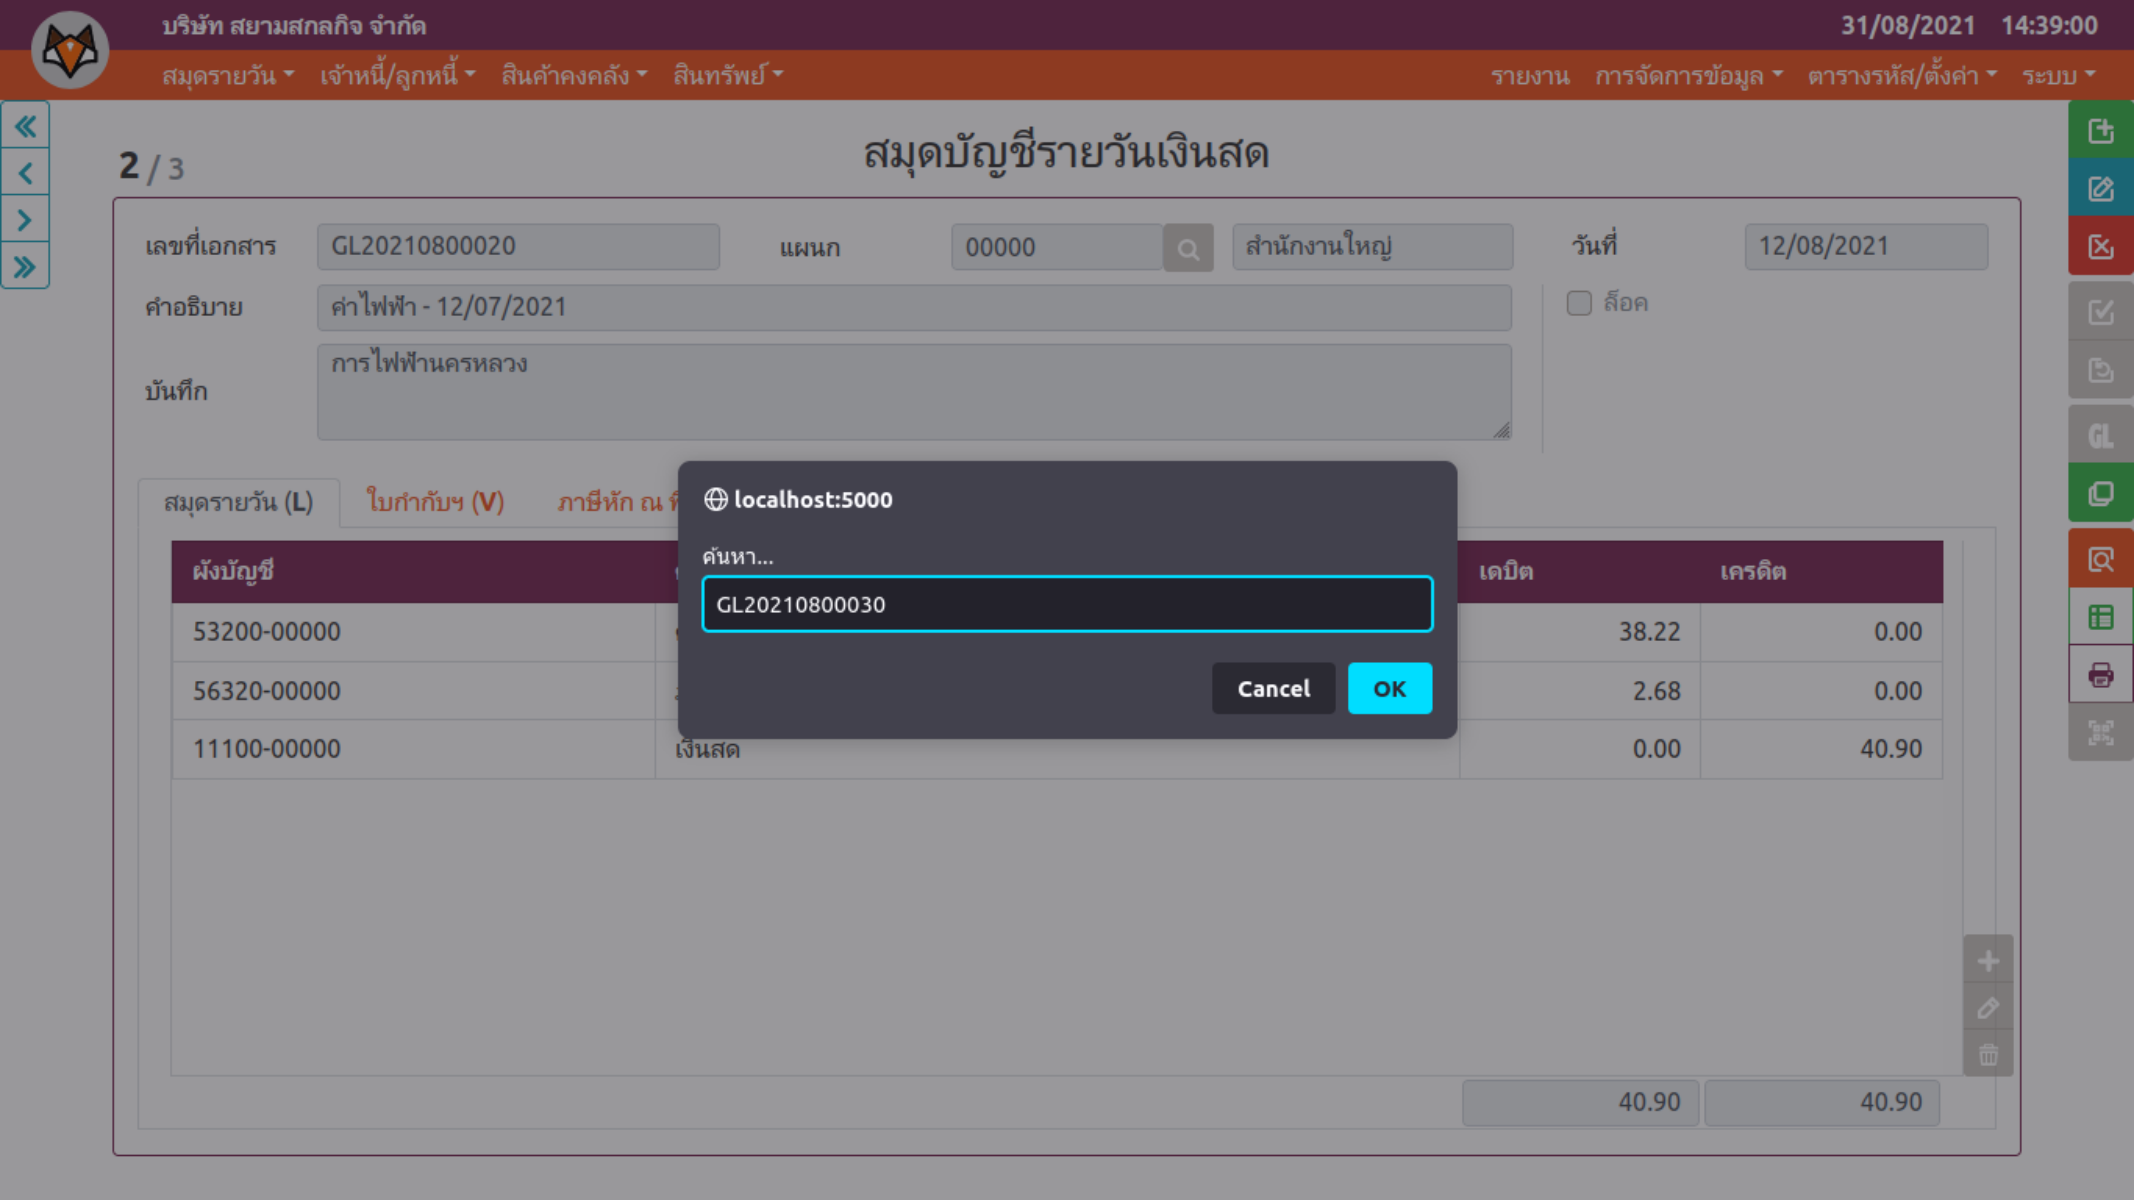Viewport: 2134px width, 1200px height.
Task: Click Cancel in the search dialog
Action: pos(1273,688)
